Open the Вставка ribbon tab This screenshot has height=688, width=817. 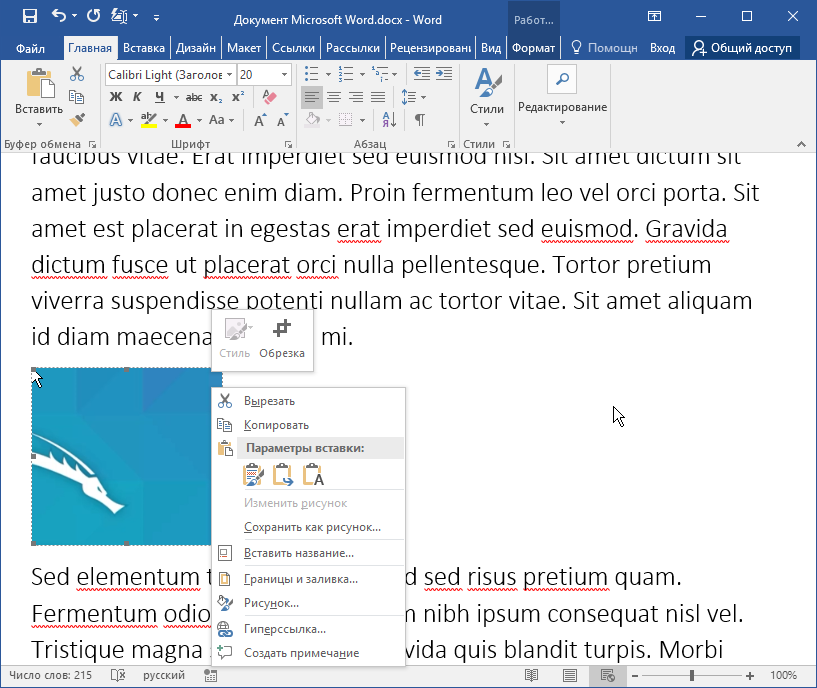click(x=144, y=48)
